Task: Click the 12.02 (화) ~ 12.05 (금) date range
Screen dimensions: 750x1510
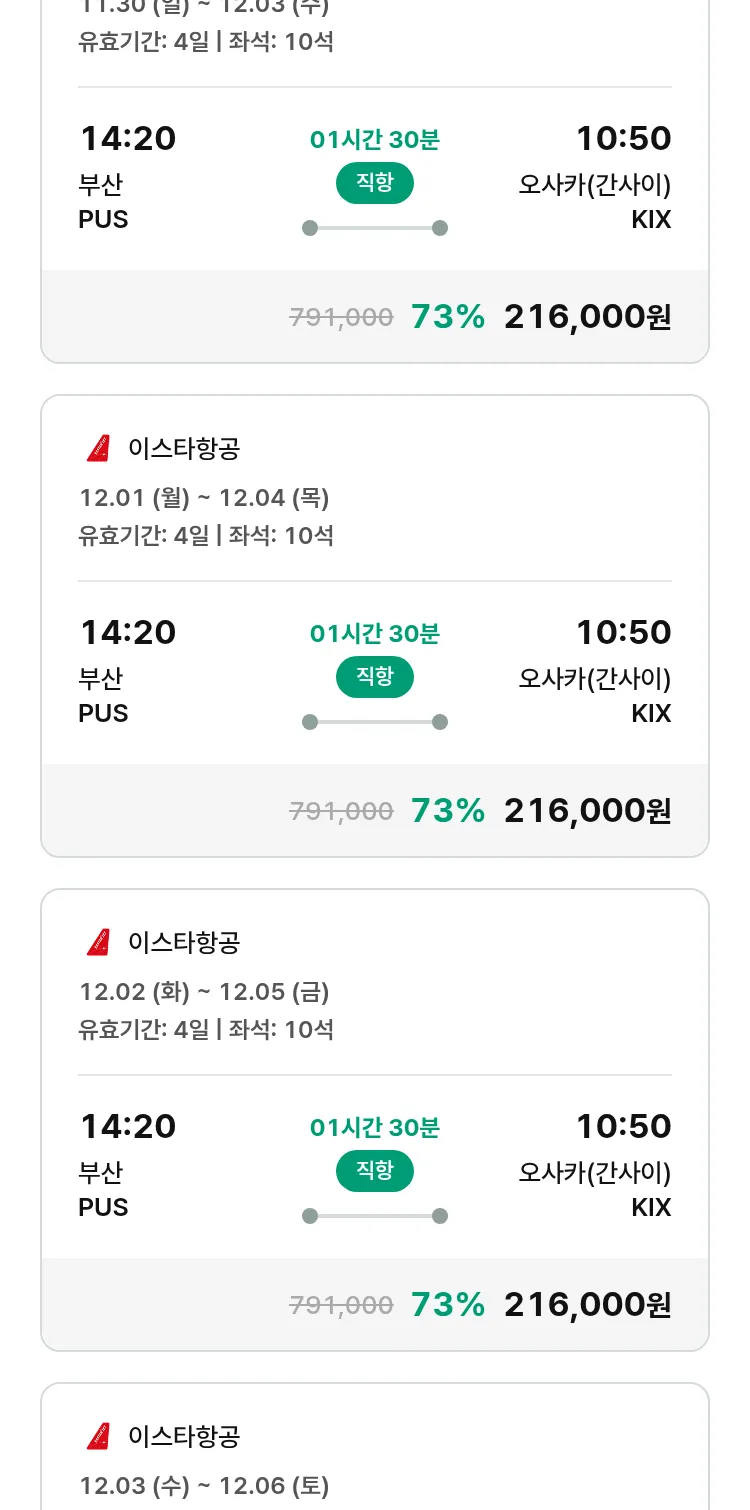Action: coord(204,992)
